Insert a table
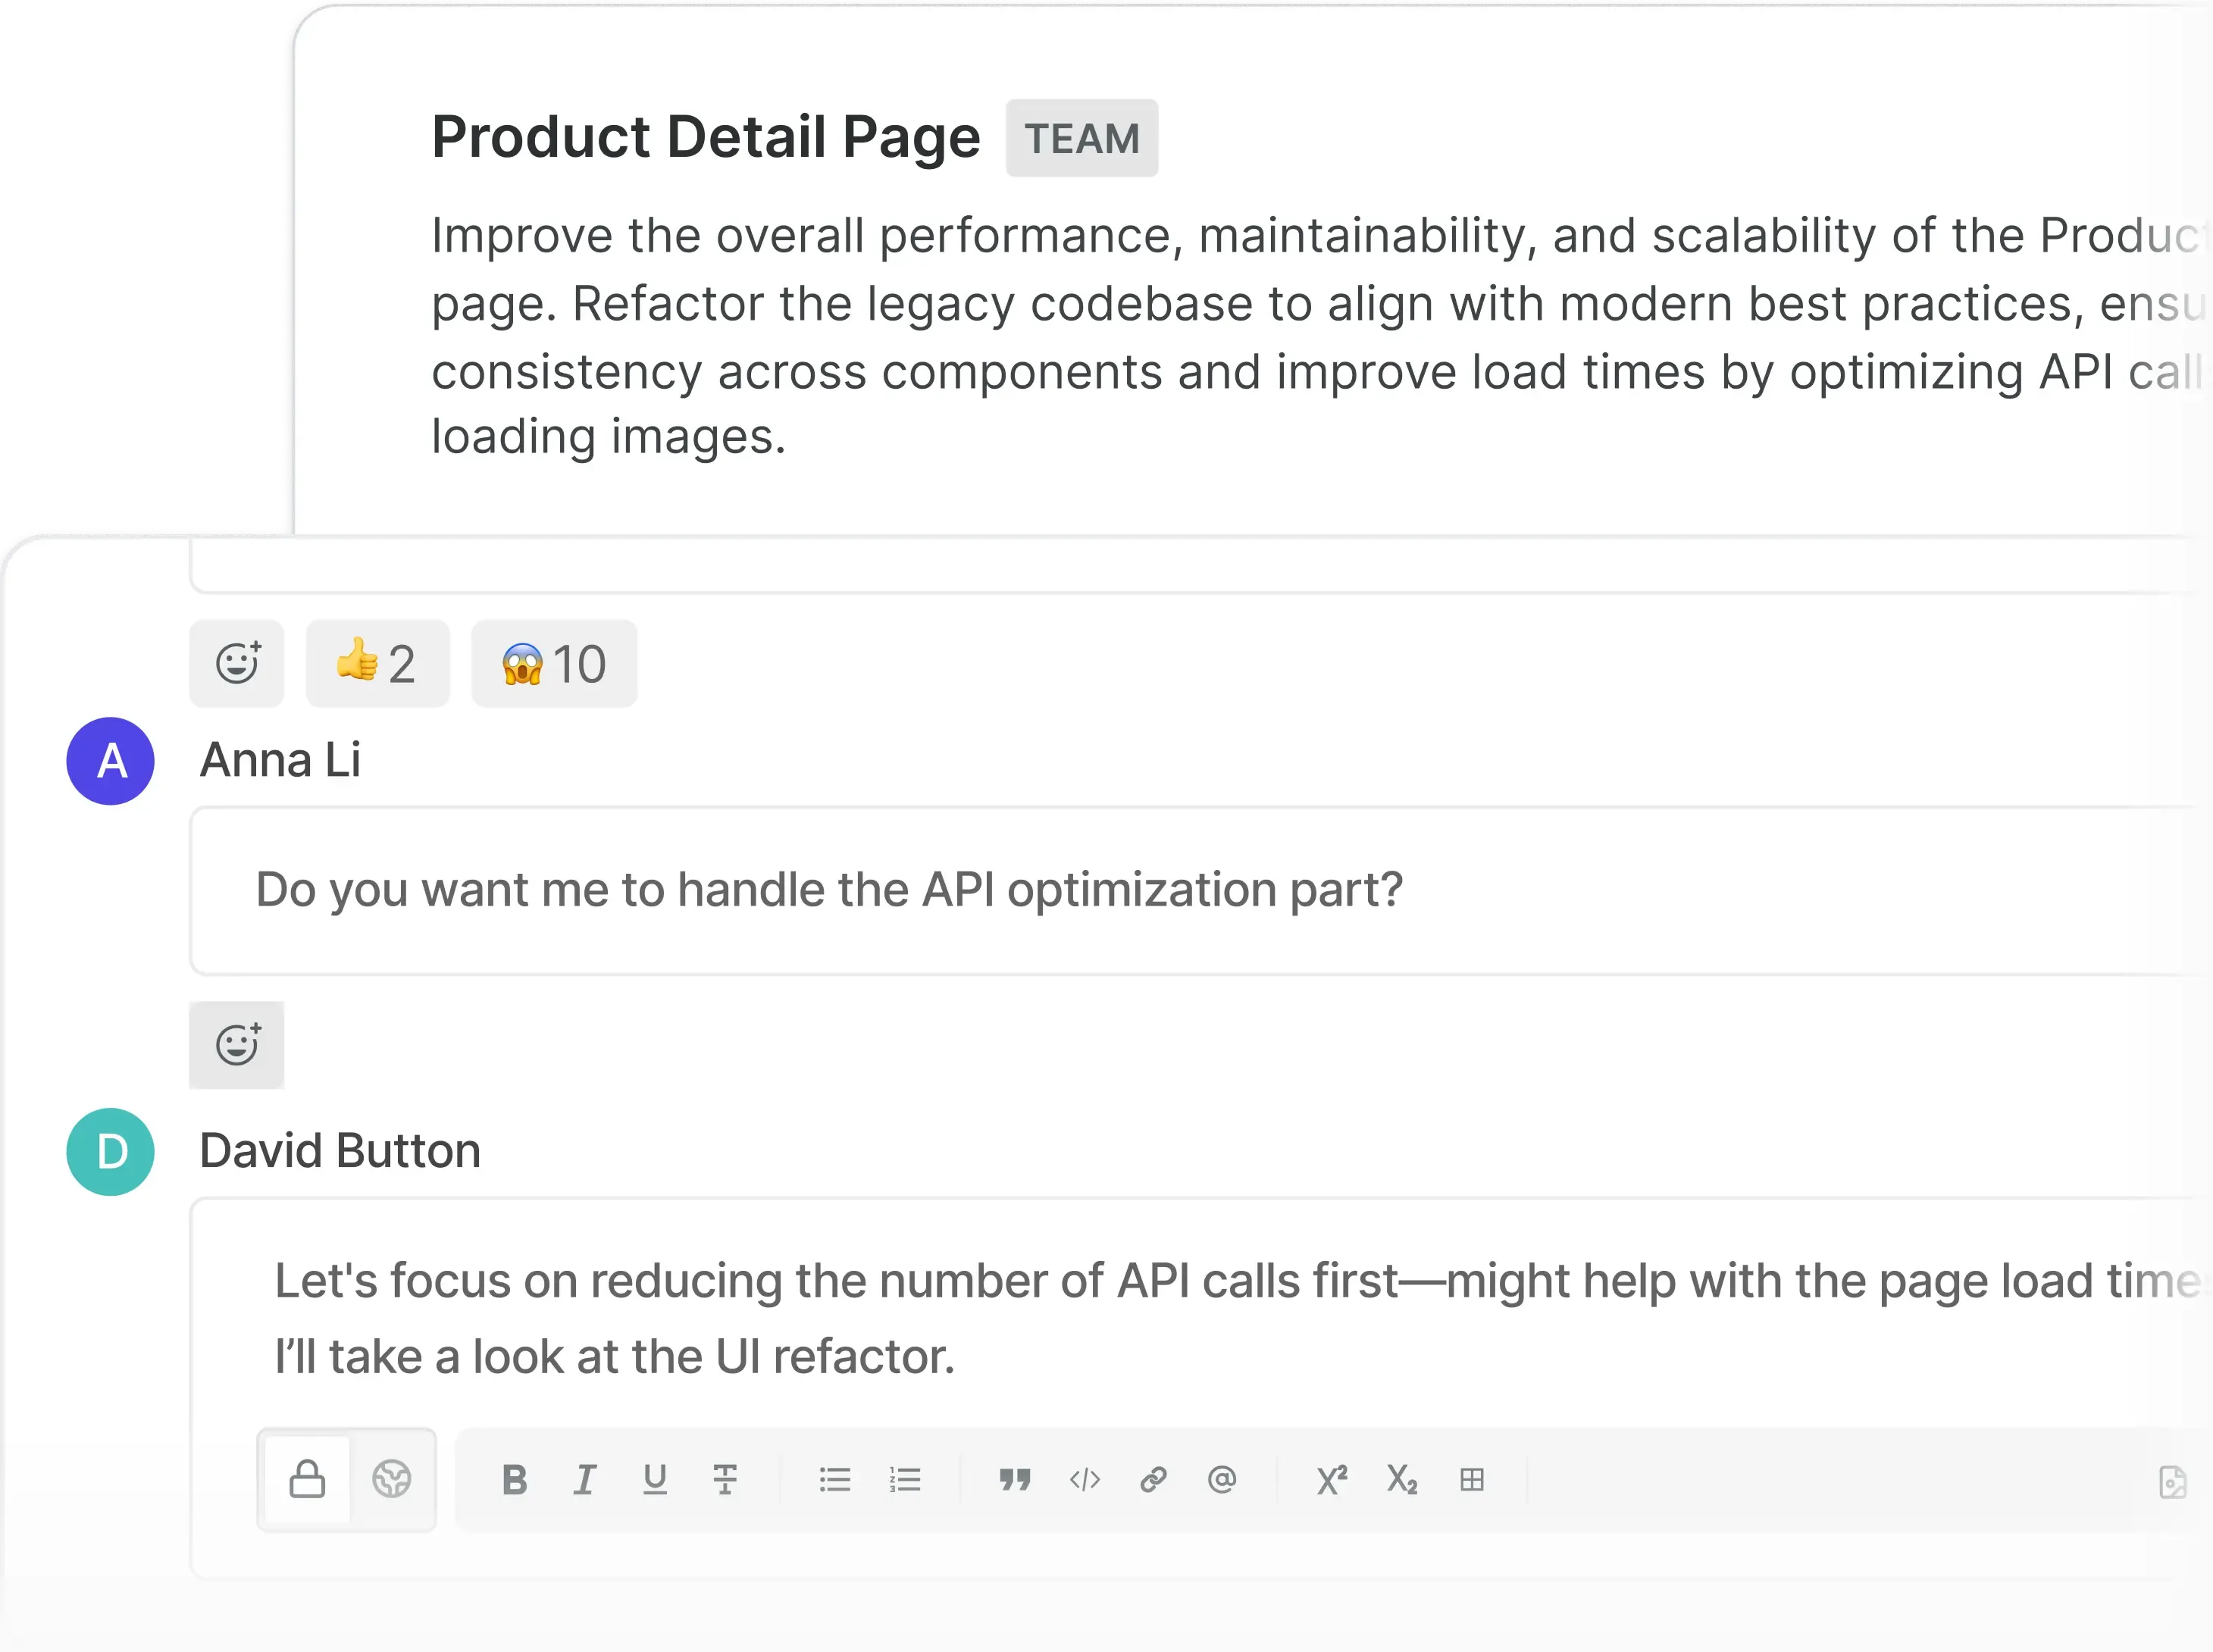This screenshot has height=1652, width=2213. pos(1472,1479)
